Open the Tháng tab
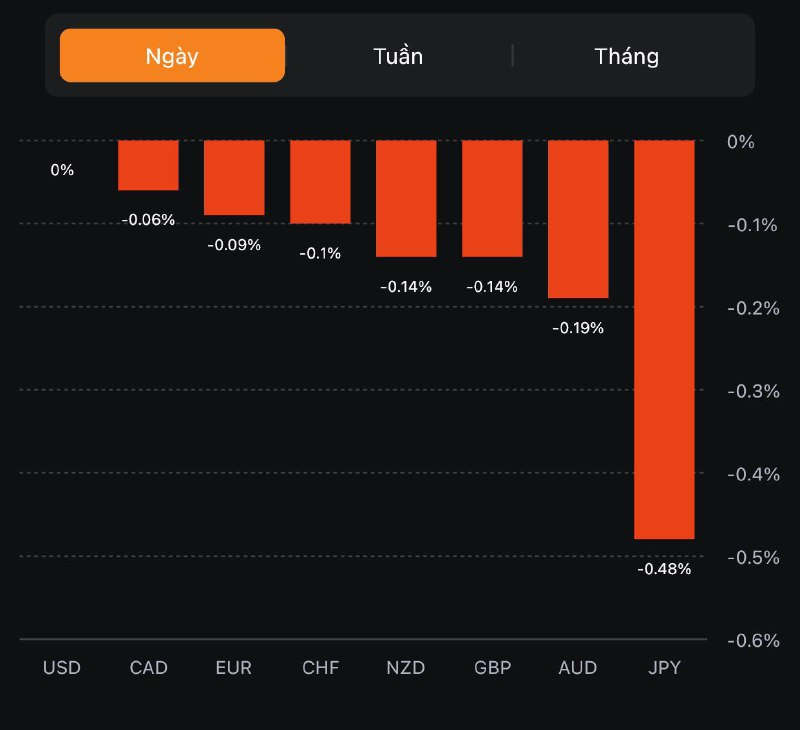 click(x=627, y=56)
